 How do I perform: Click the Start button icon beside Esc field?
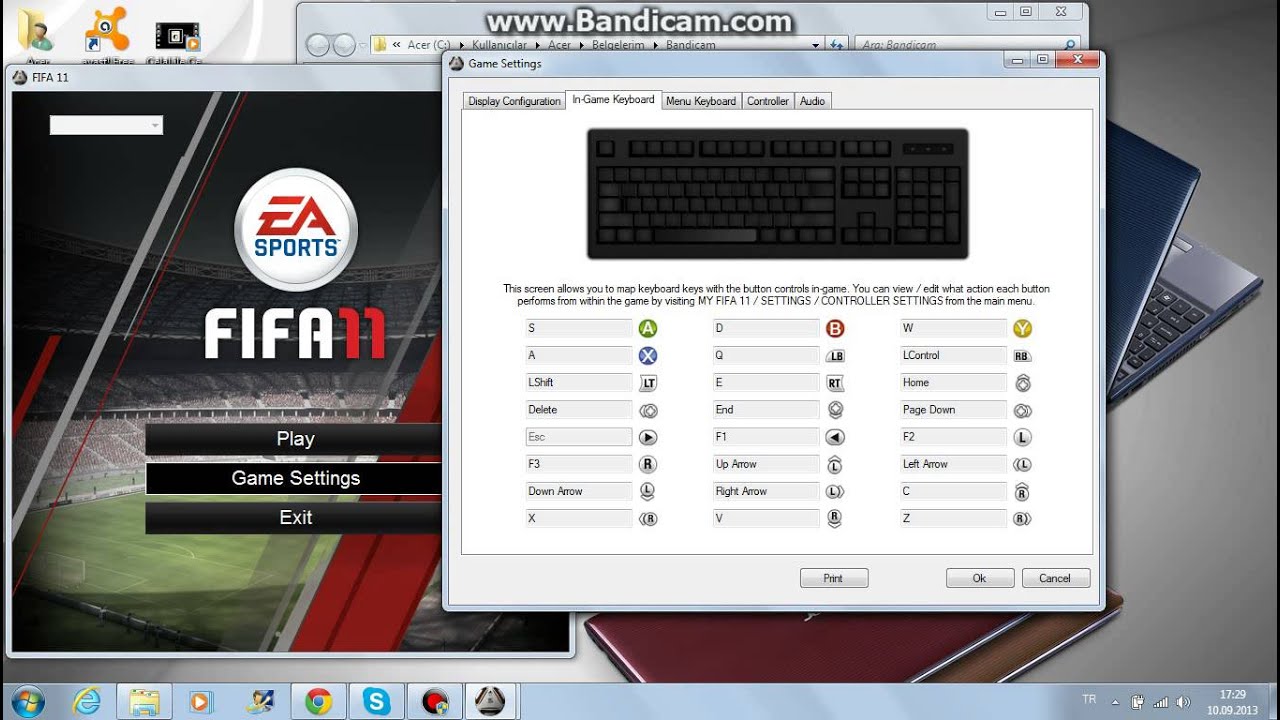click(x=648, y=437)
